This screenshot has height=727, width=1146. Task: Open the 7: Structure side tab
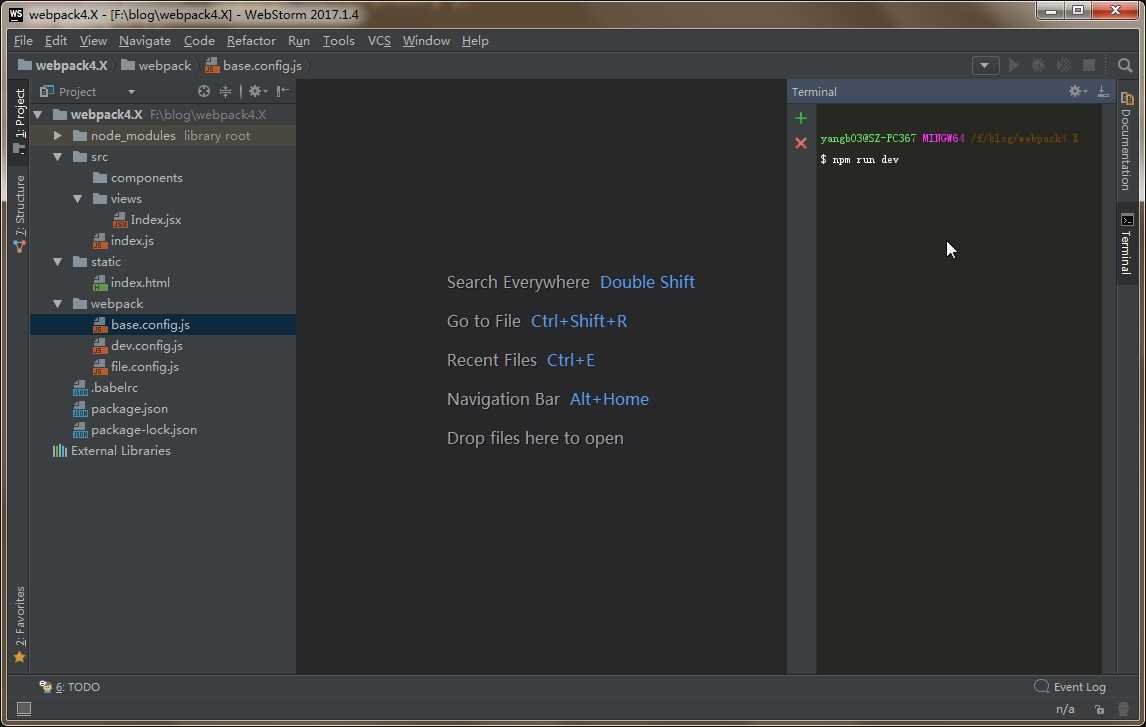[20, 214]
